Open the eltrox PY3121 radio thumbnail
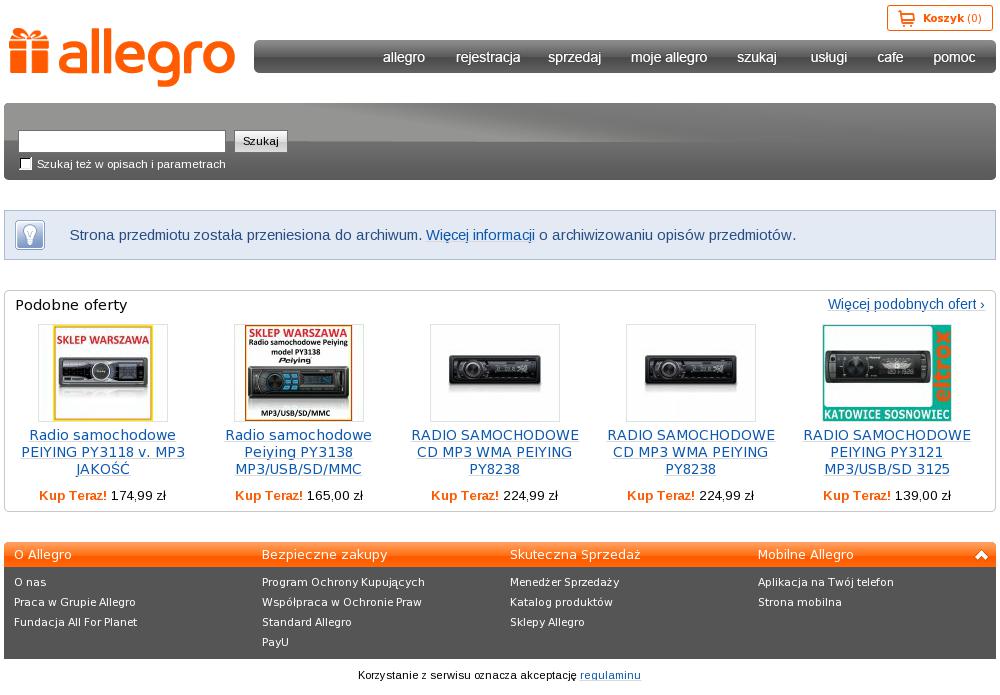 pos(887,373)
